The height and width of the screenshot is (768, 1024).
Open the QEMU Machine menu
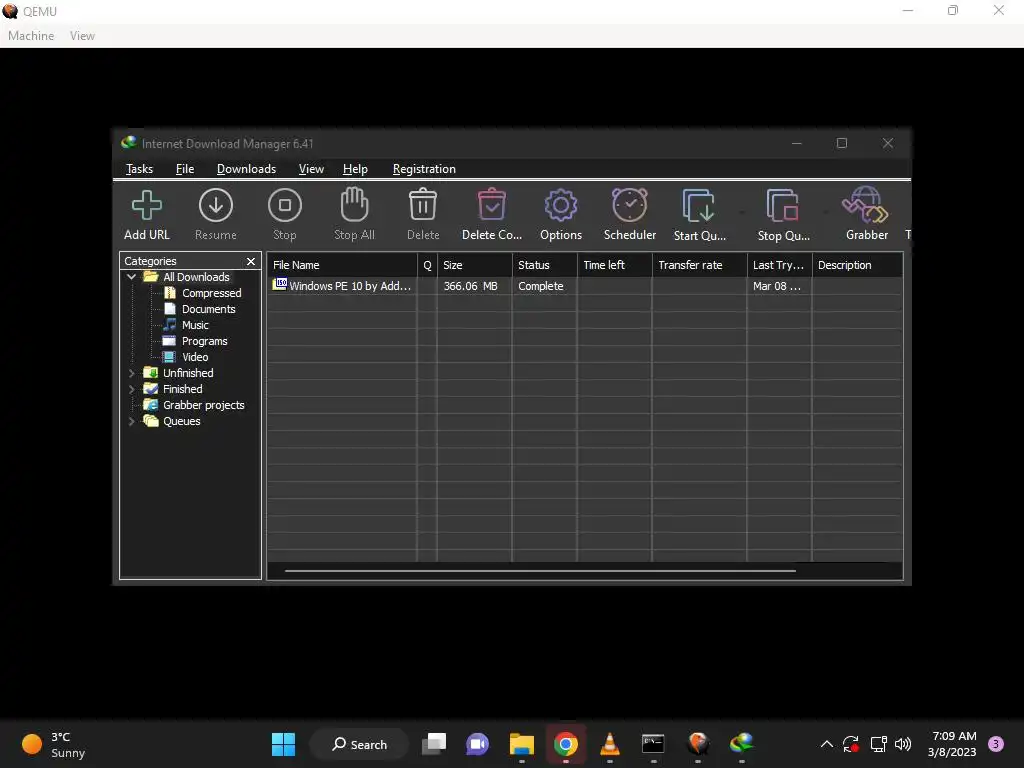click(31, 36)
